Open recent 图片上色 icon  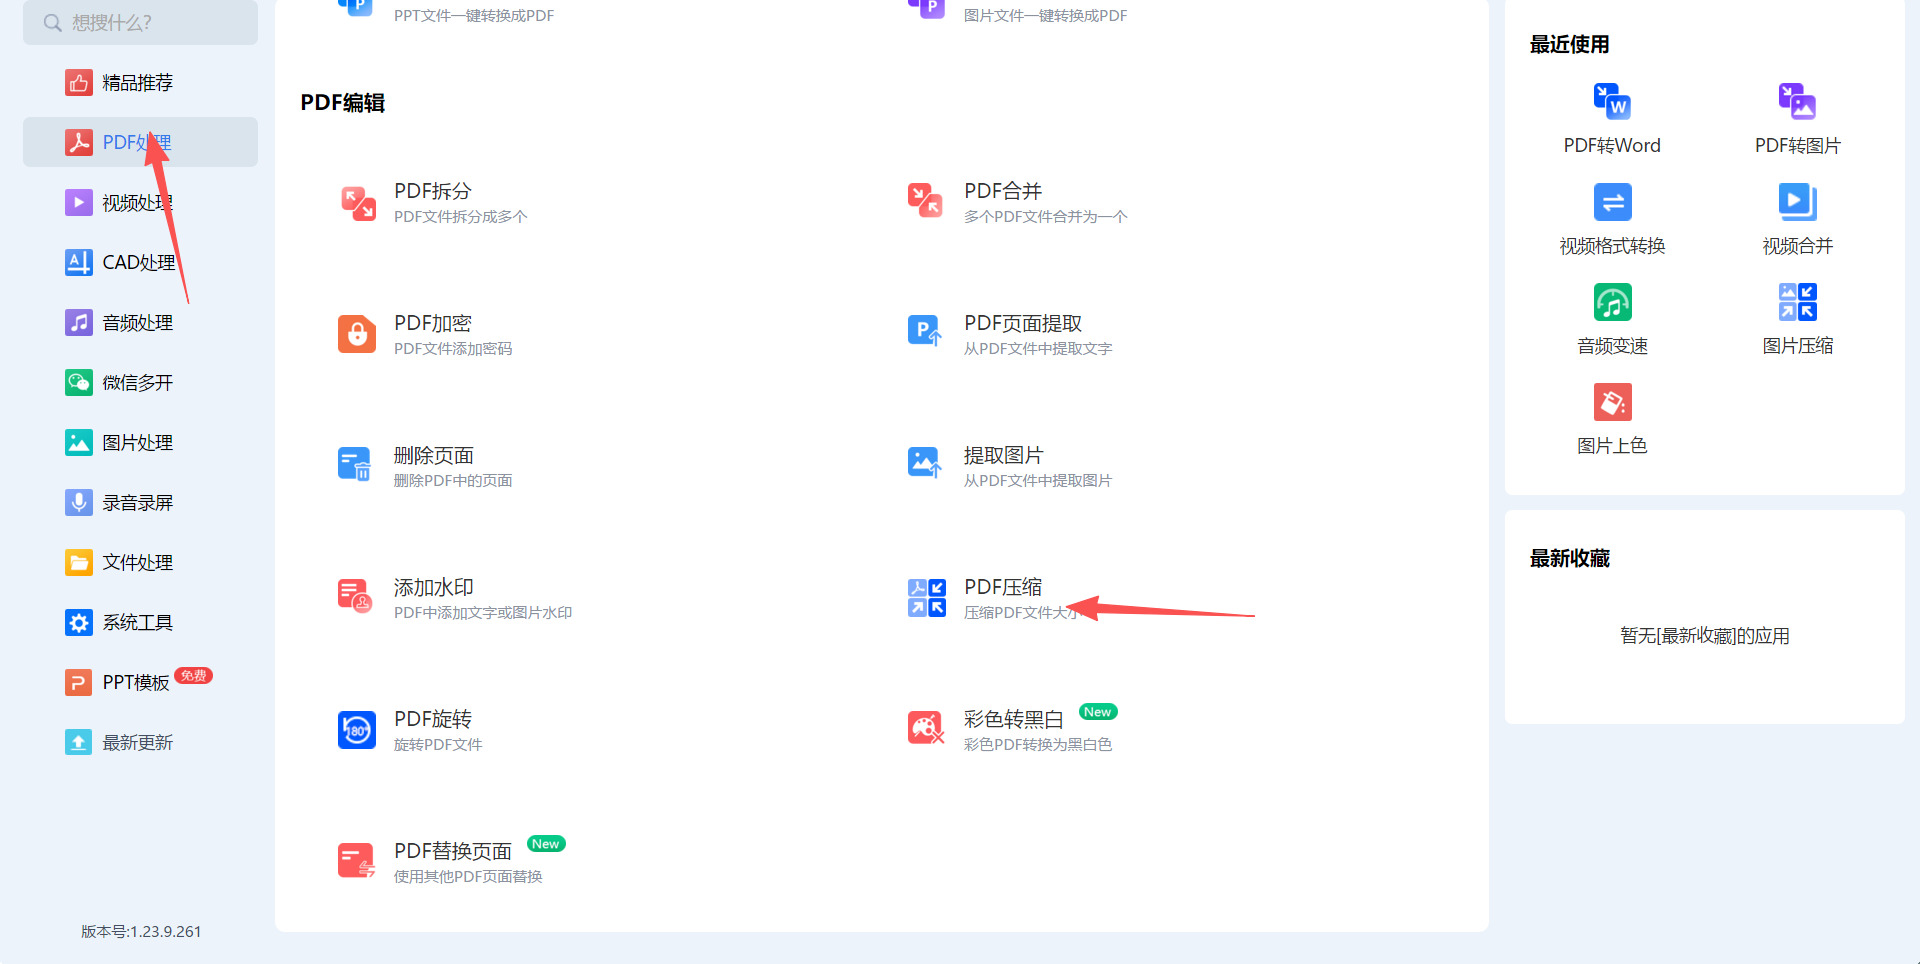tap(1612, 402)
